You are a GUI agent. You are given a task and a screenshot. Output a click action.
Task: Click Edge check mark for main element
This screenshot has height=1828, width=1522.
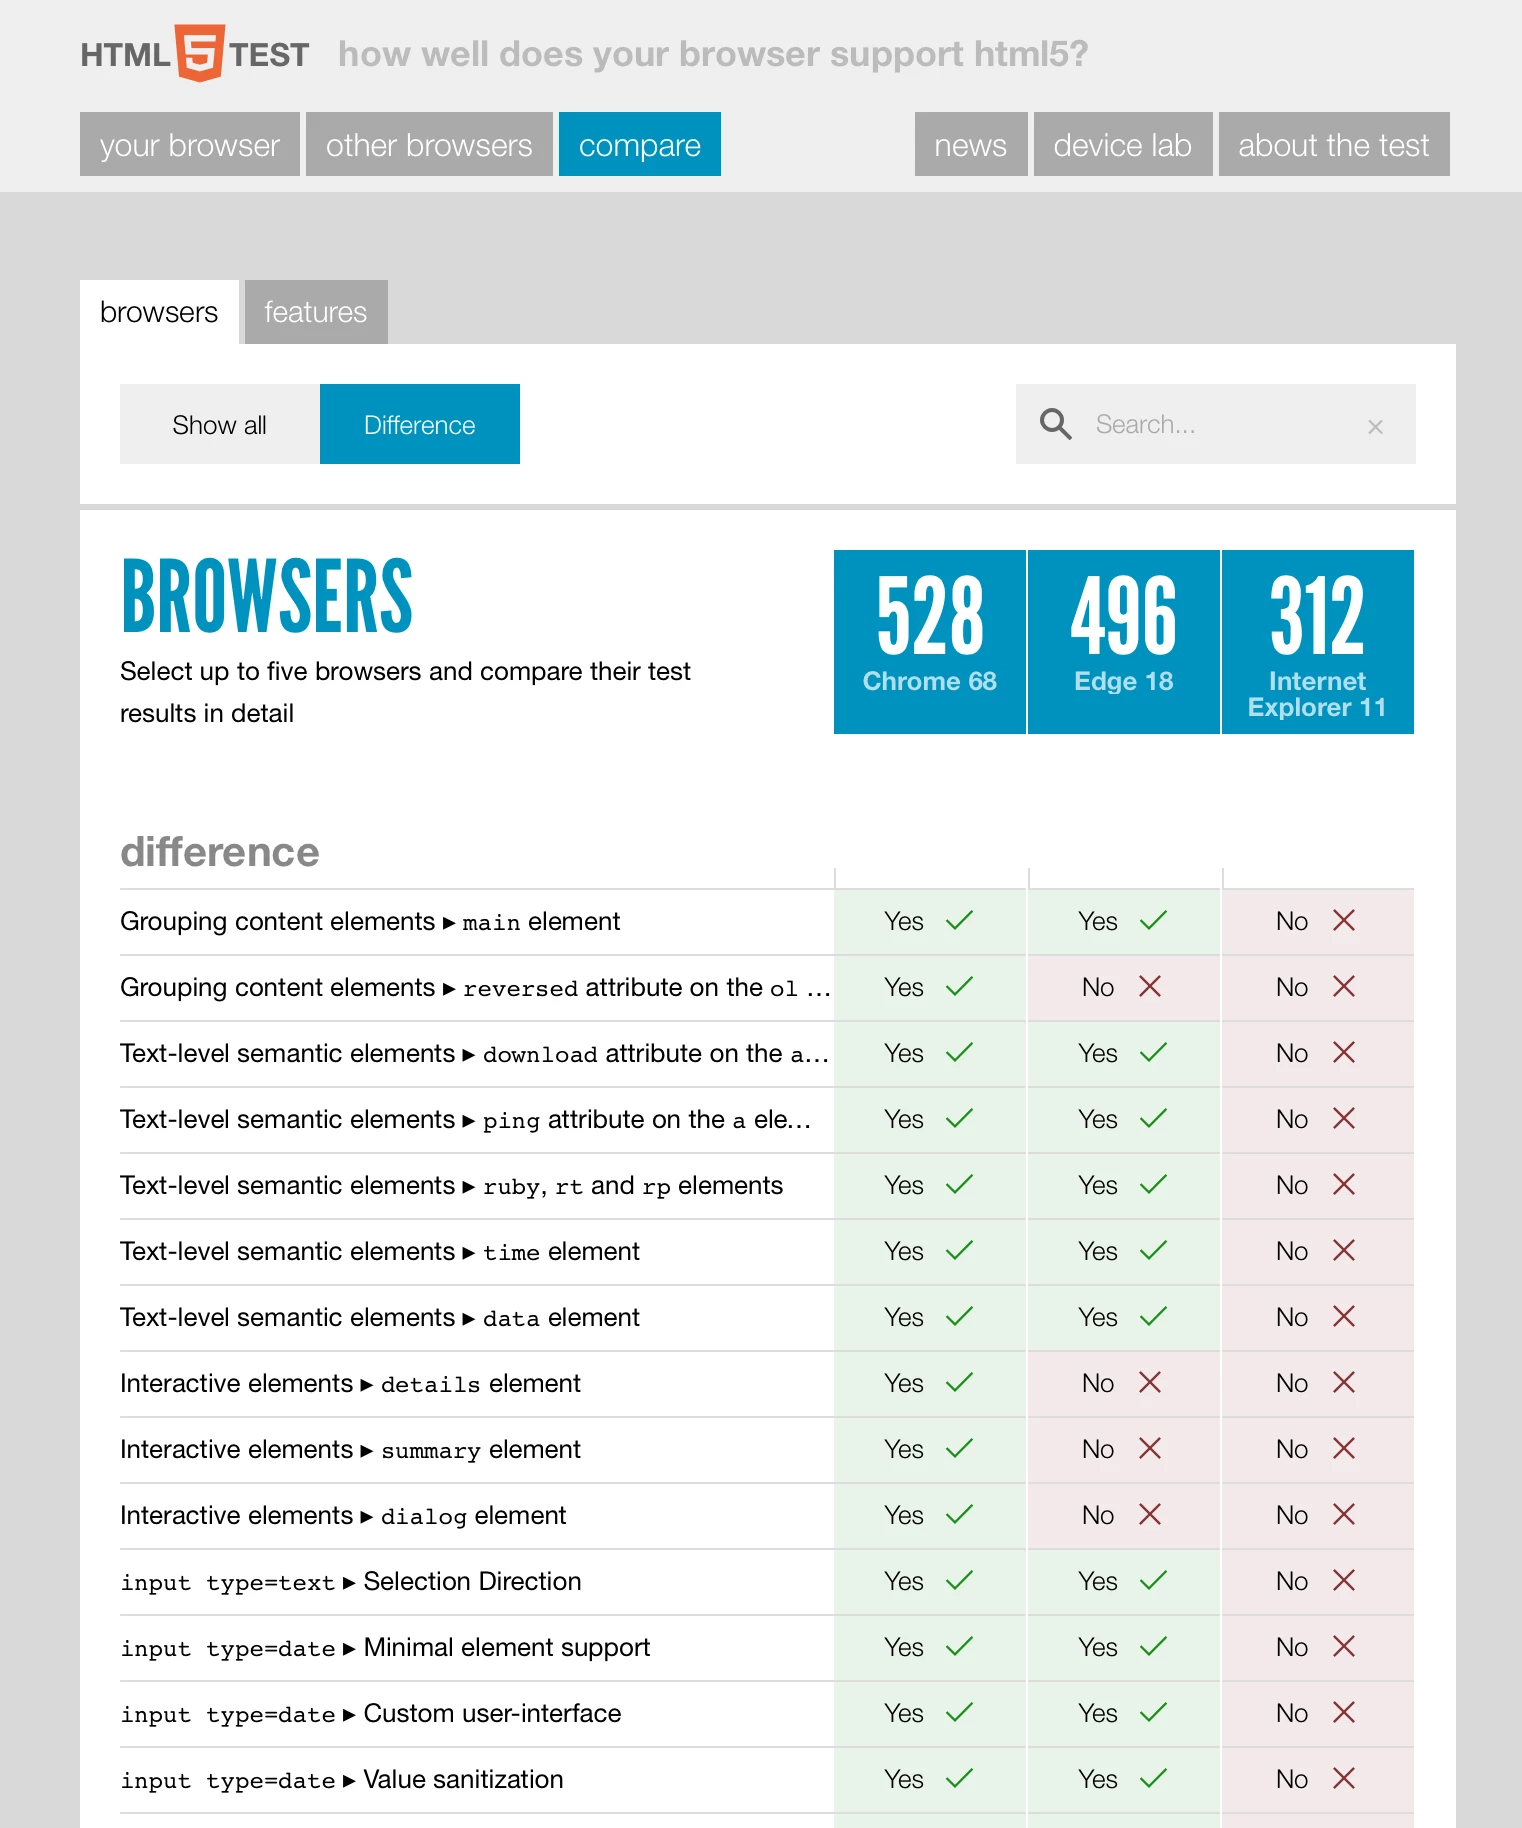pyautogui.click(x=1153, y=920)
